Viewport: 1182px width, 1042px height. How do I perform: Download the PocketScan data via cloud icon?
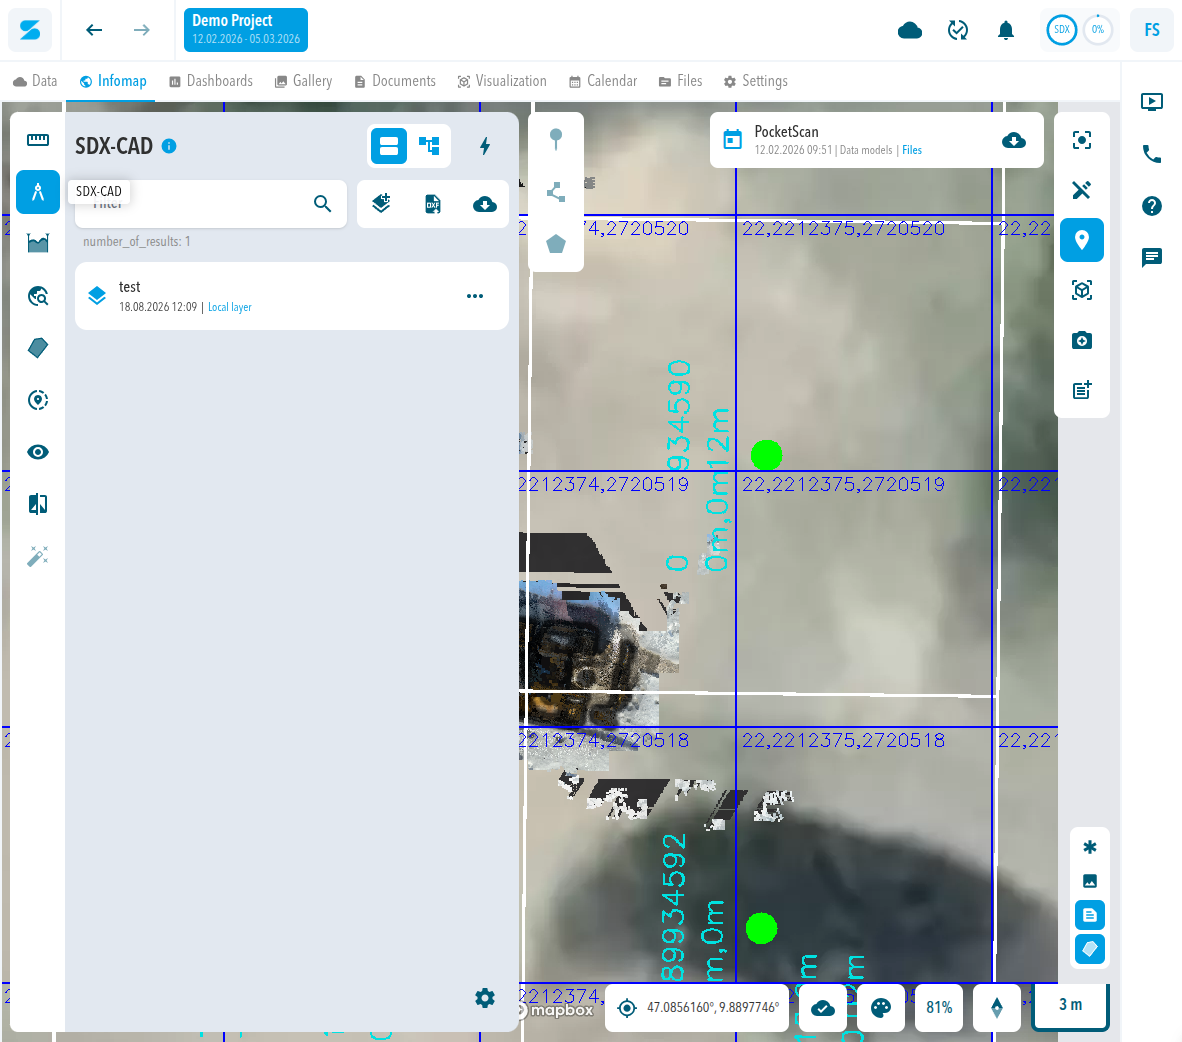tap(1014, 140)
